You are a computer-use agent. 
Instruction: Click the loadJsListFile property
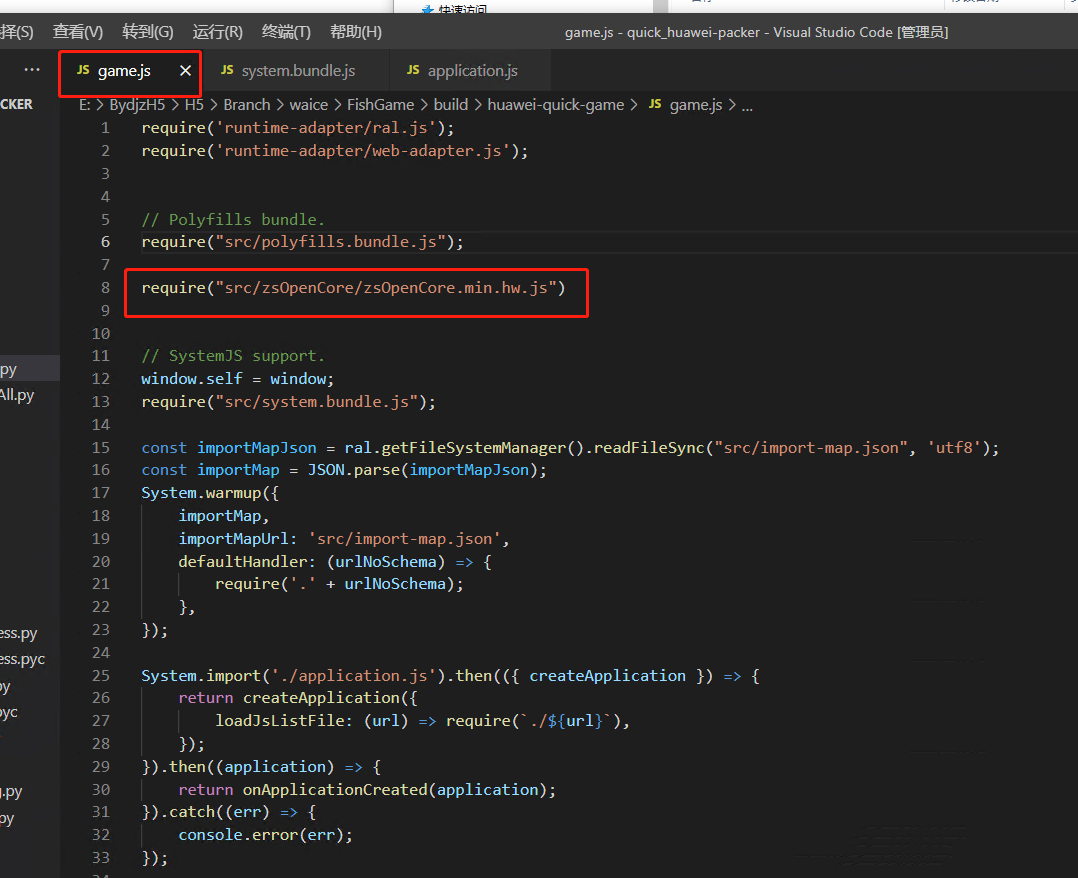click(x=279, y=721)
